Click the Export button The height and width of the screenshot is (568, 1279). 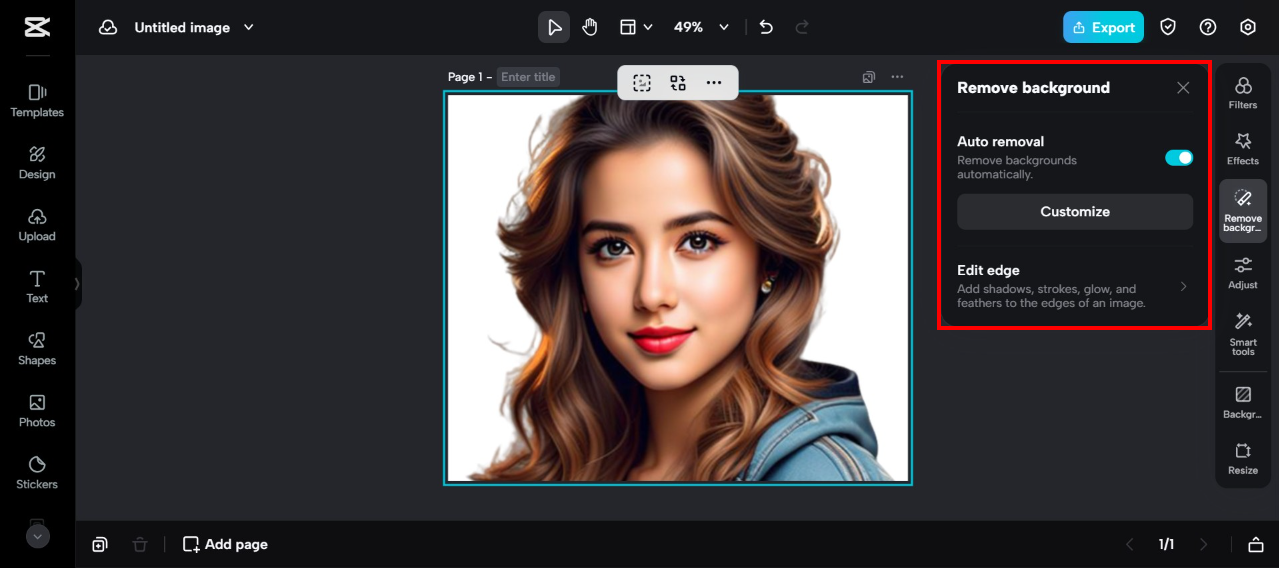[1103, 27]
